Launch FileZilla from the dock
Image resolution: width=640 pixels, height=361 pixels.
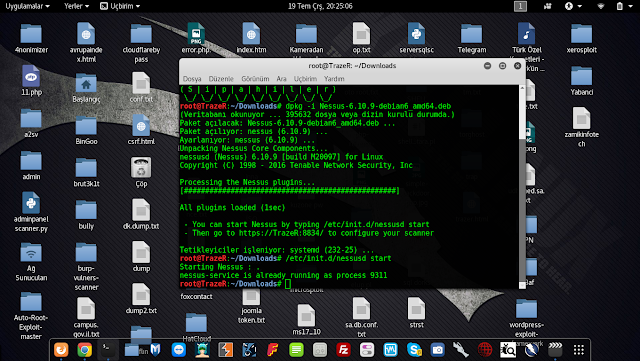click(x=344, y=350)
